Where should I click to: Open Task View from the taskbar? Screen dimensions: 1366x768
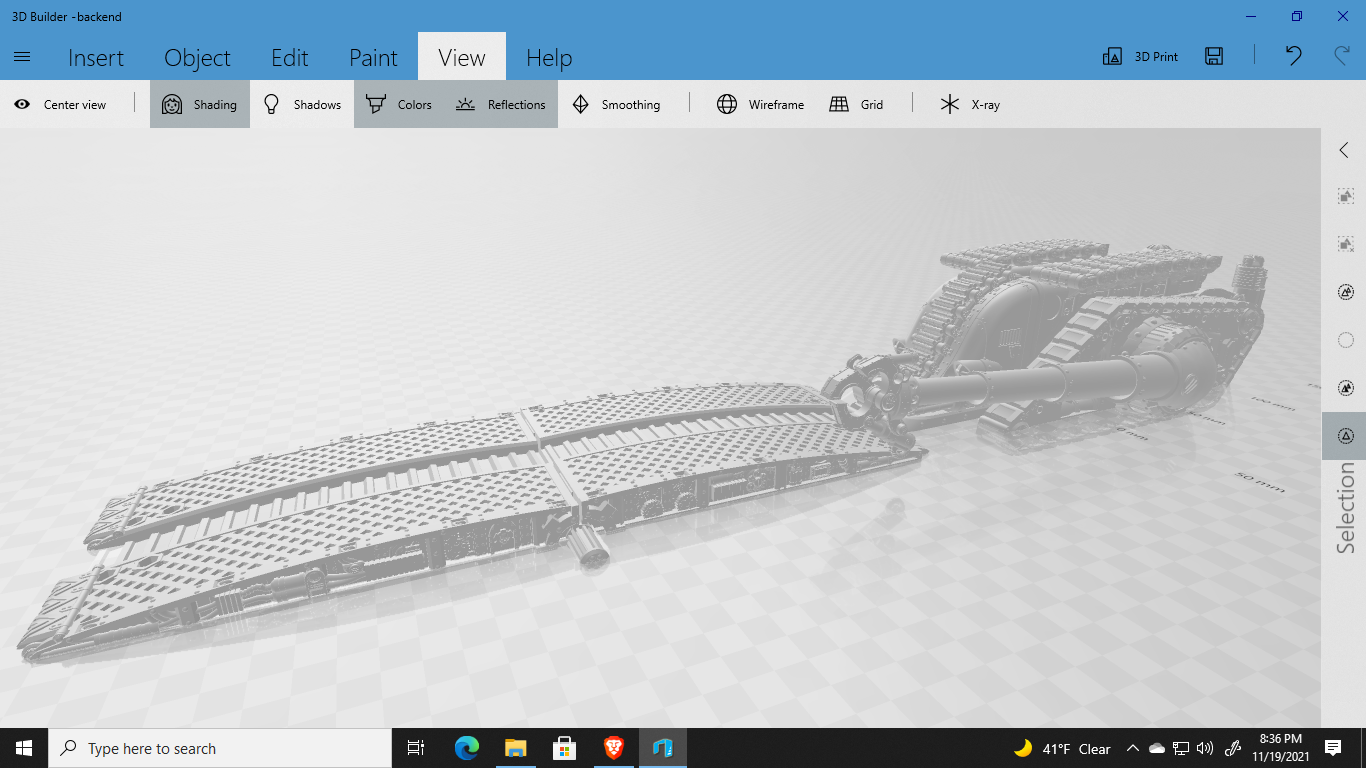tap(416, 748)
